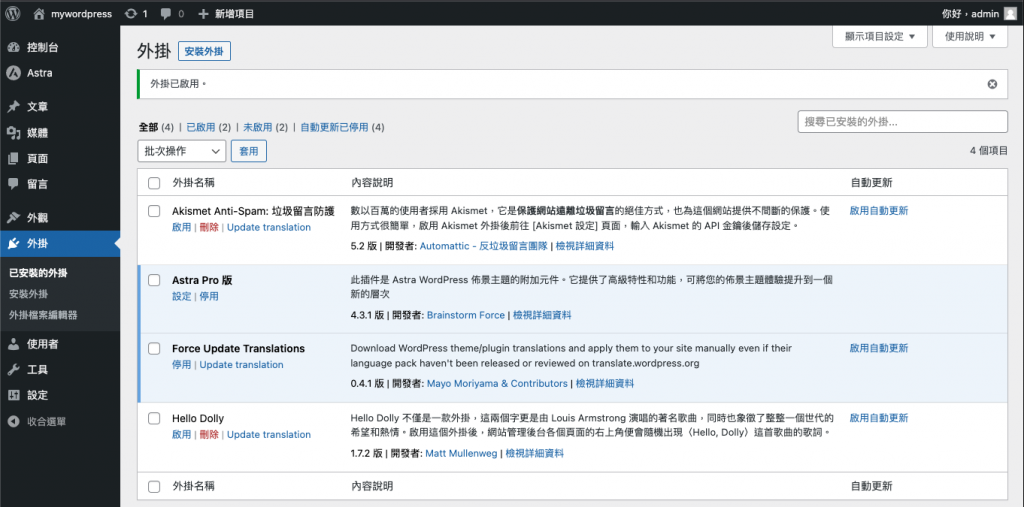This screenshot has height=507, width=1024.
Task: Enable auto-updates for Force Update Translations
Action: (x=879, y=349)
